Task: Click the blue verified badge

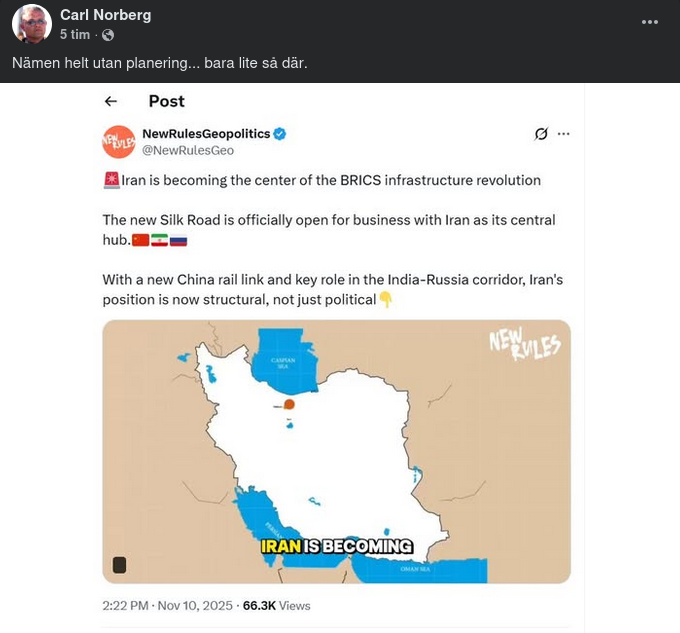Action: (x=280, y=134)
